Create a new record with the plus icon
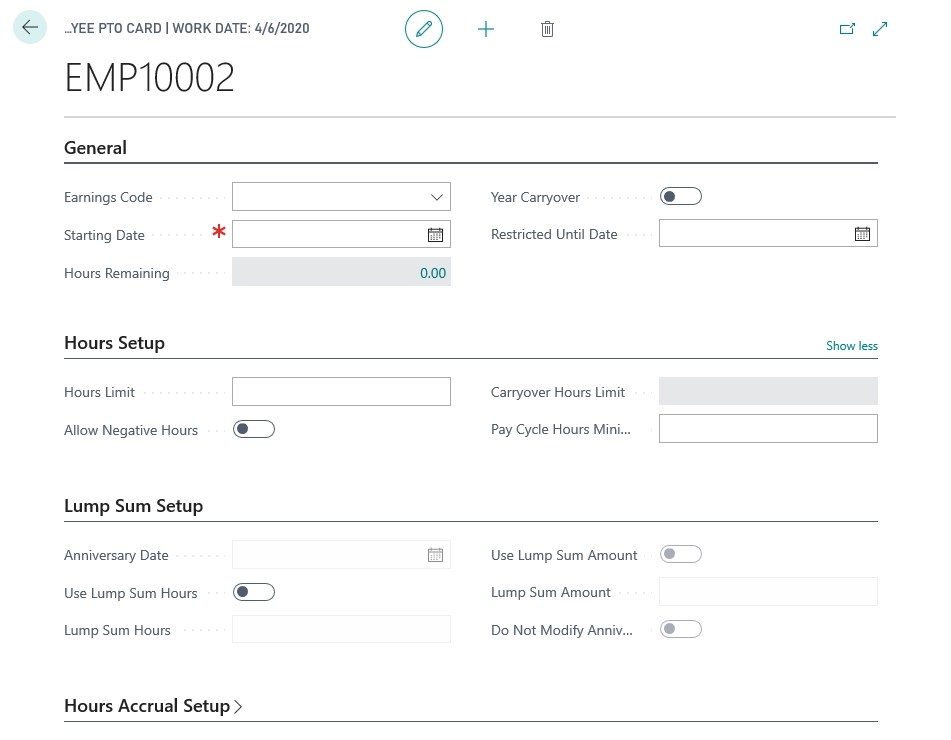Screen dimensions: 951x740 coord(486,28)
